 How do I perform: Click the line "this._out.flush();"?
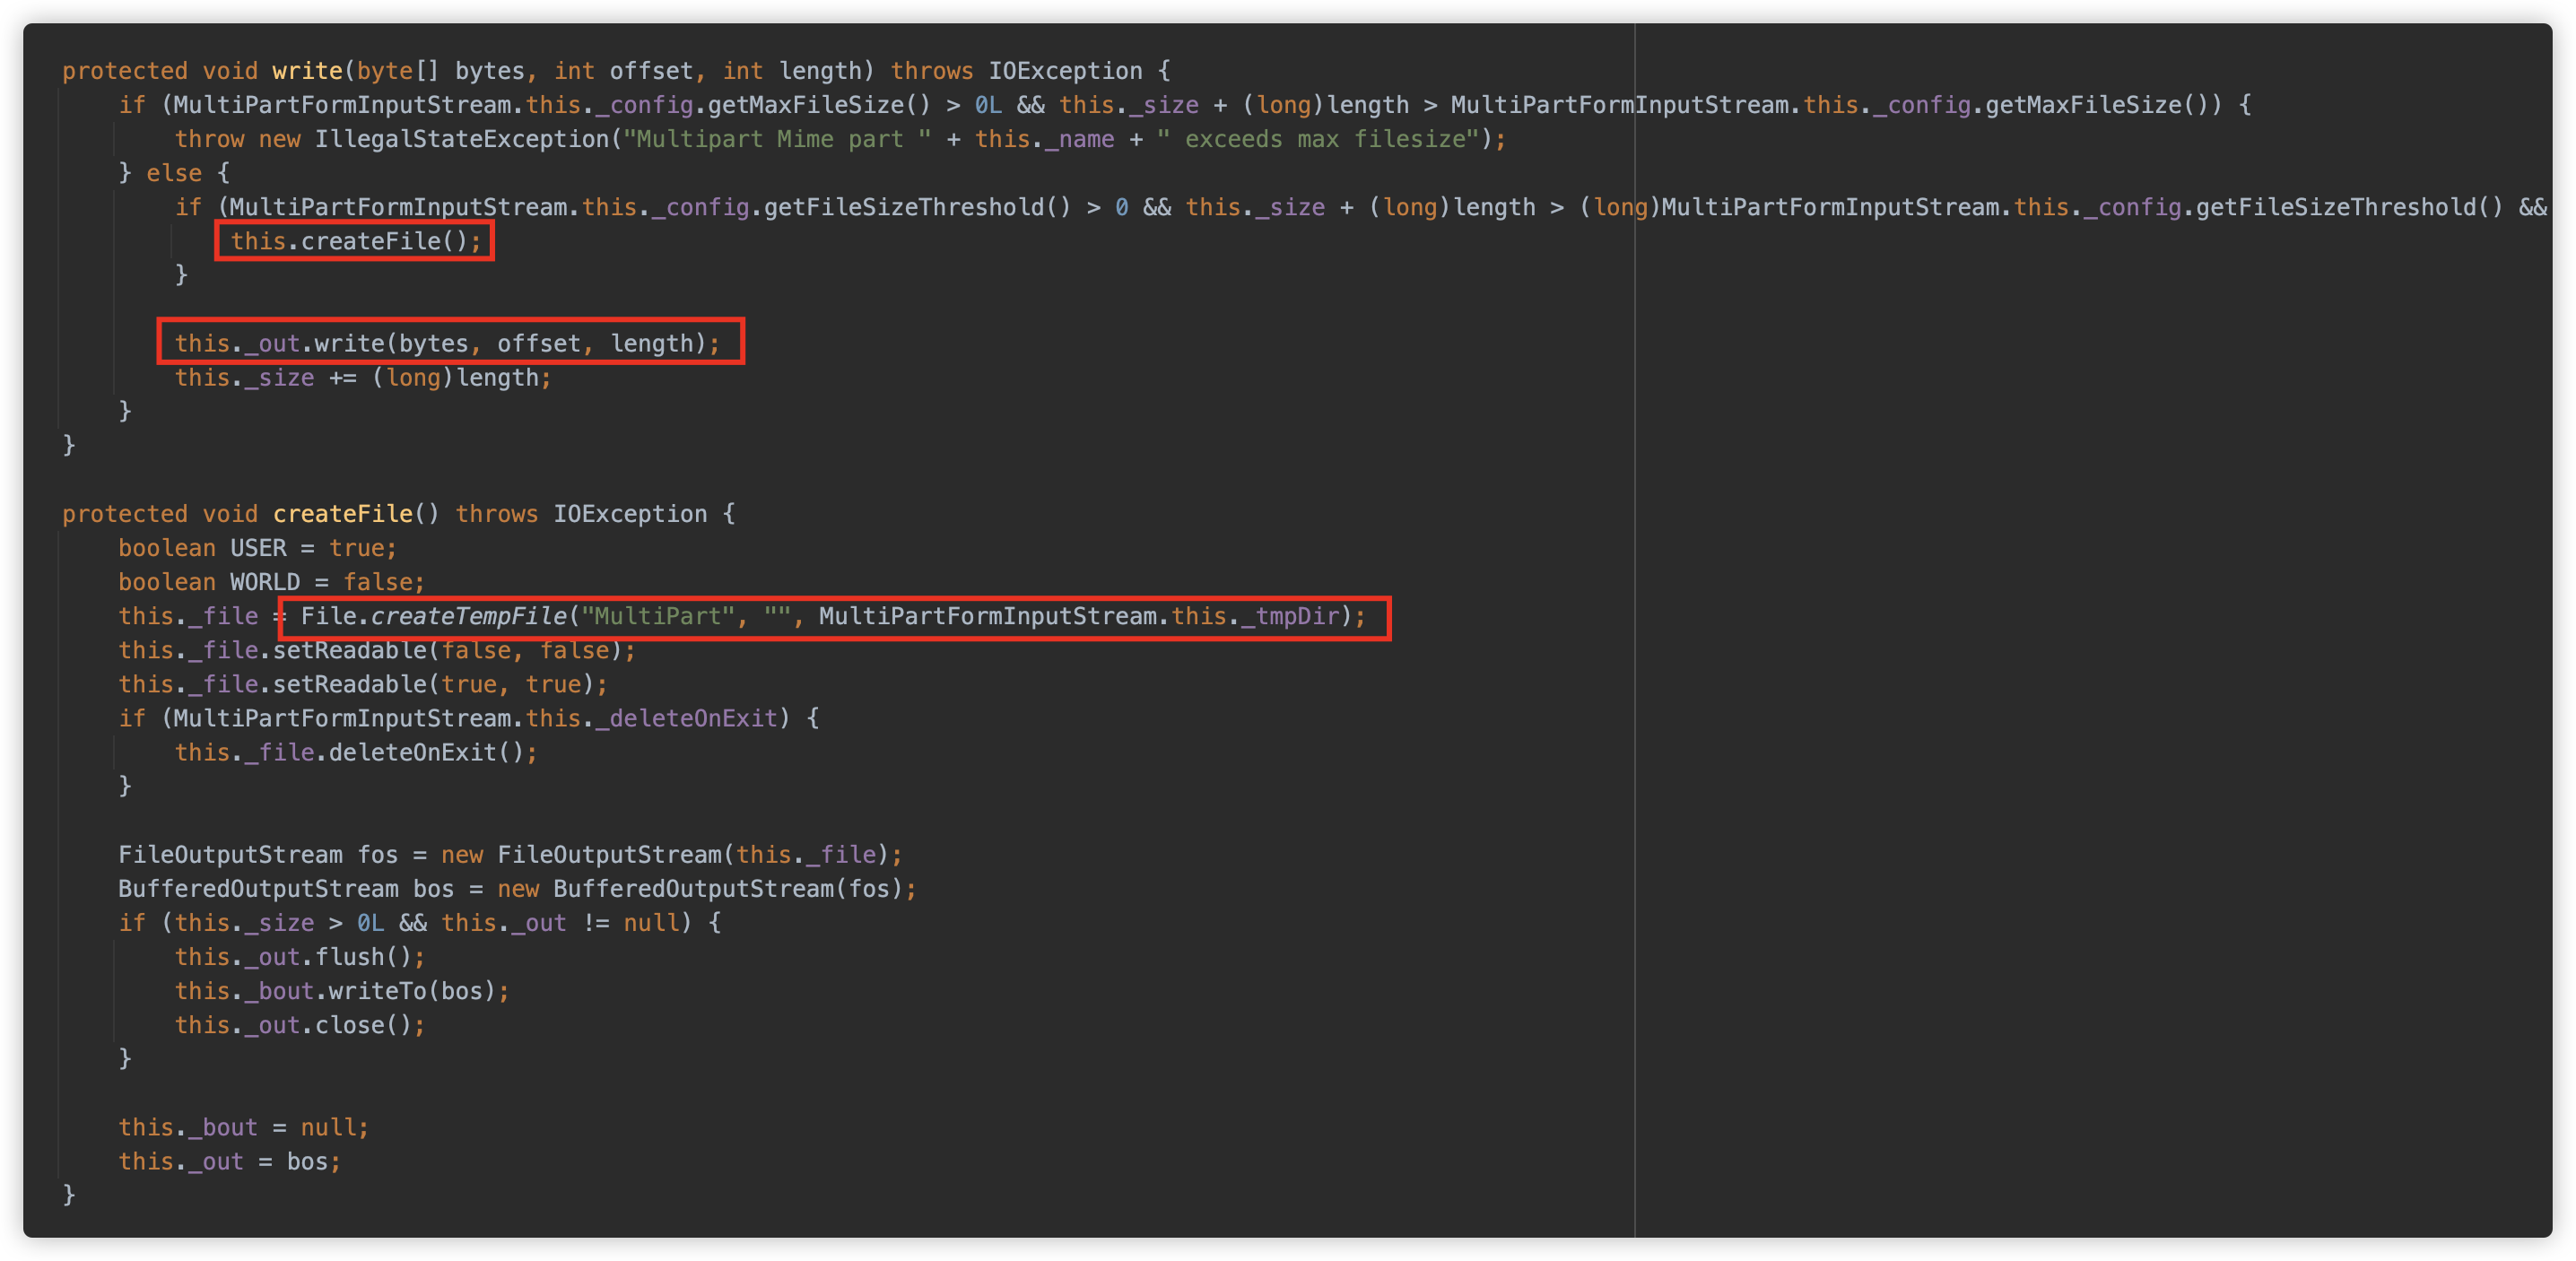click(x=300, y=957)
